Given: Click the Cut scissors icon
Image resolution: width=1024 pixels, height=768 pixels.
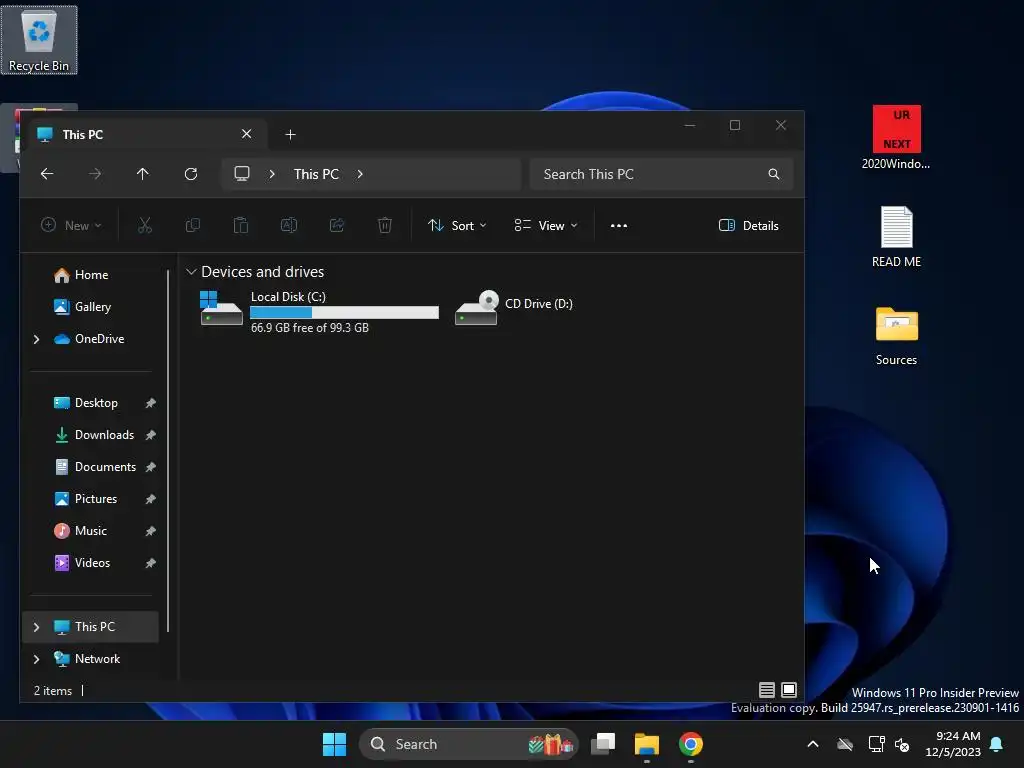Looking at the screenshot, I should [x=145, y=225].
